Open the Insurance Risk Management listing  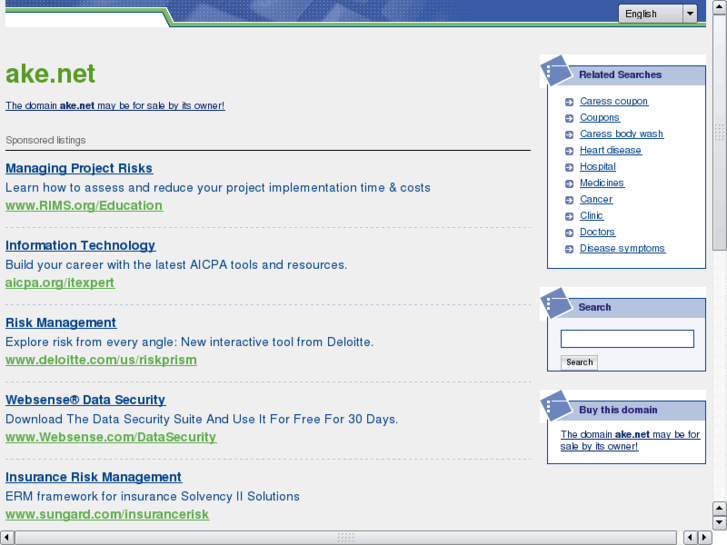(93, 477)
